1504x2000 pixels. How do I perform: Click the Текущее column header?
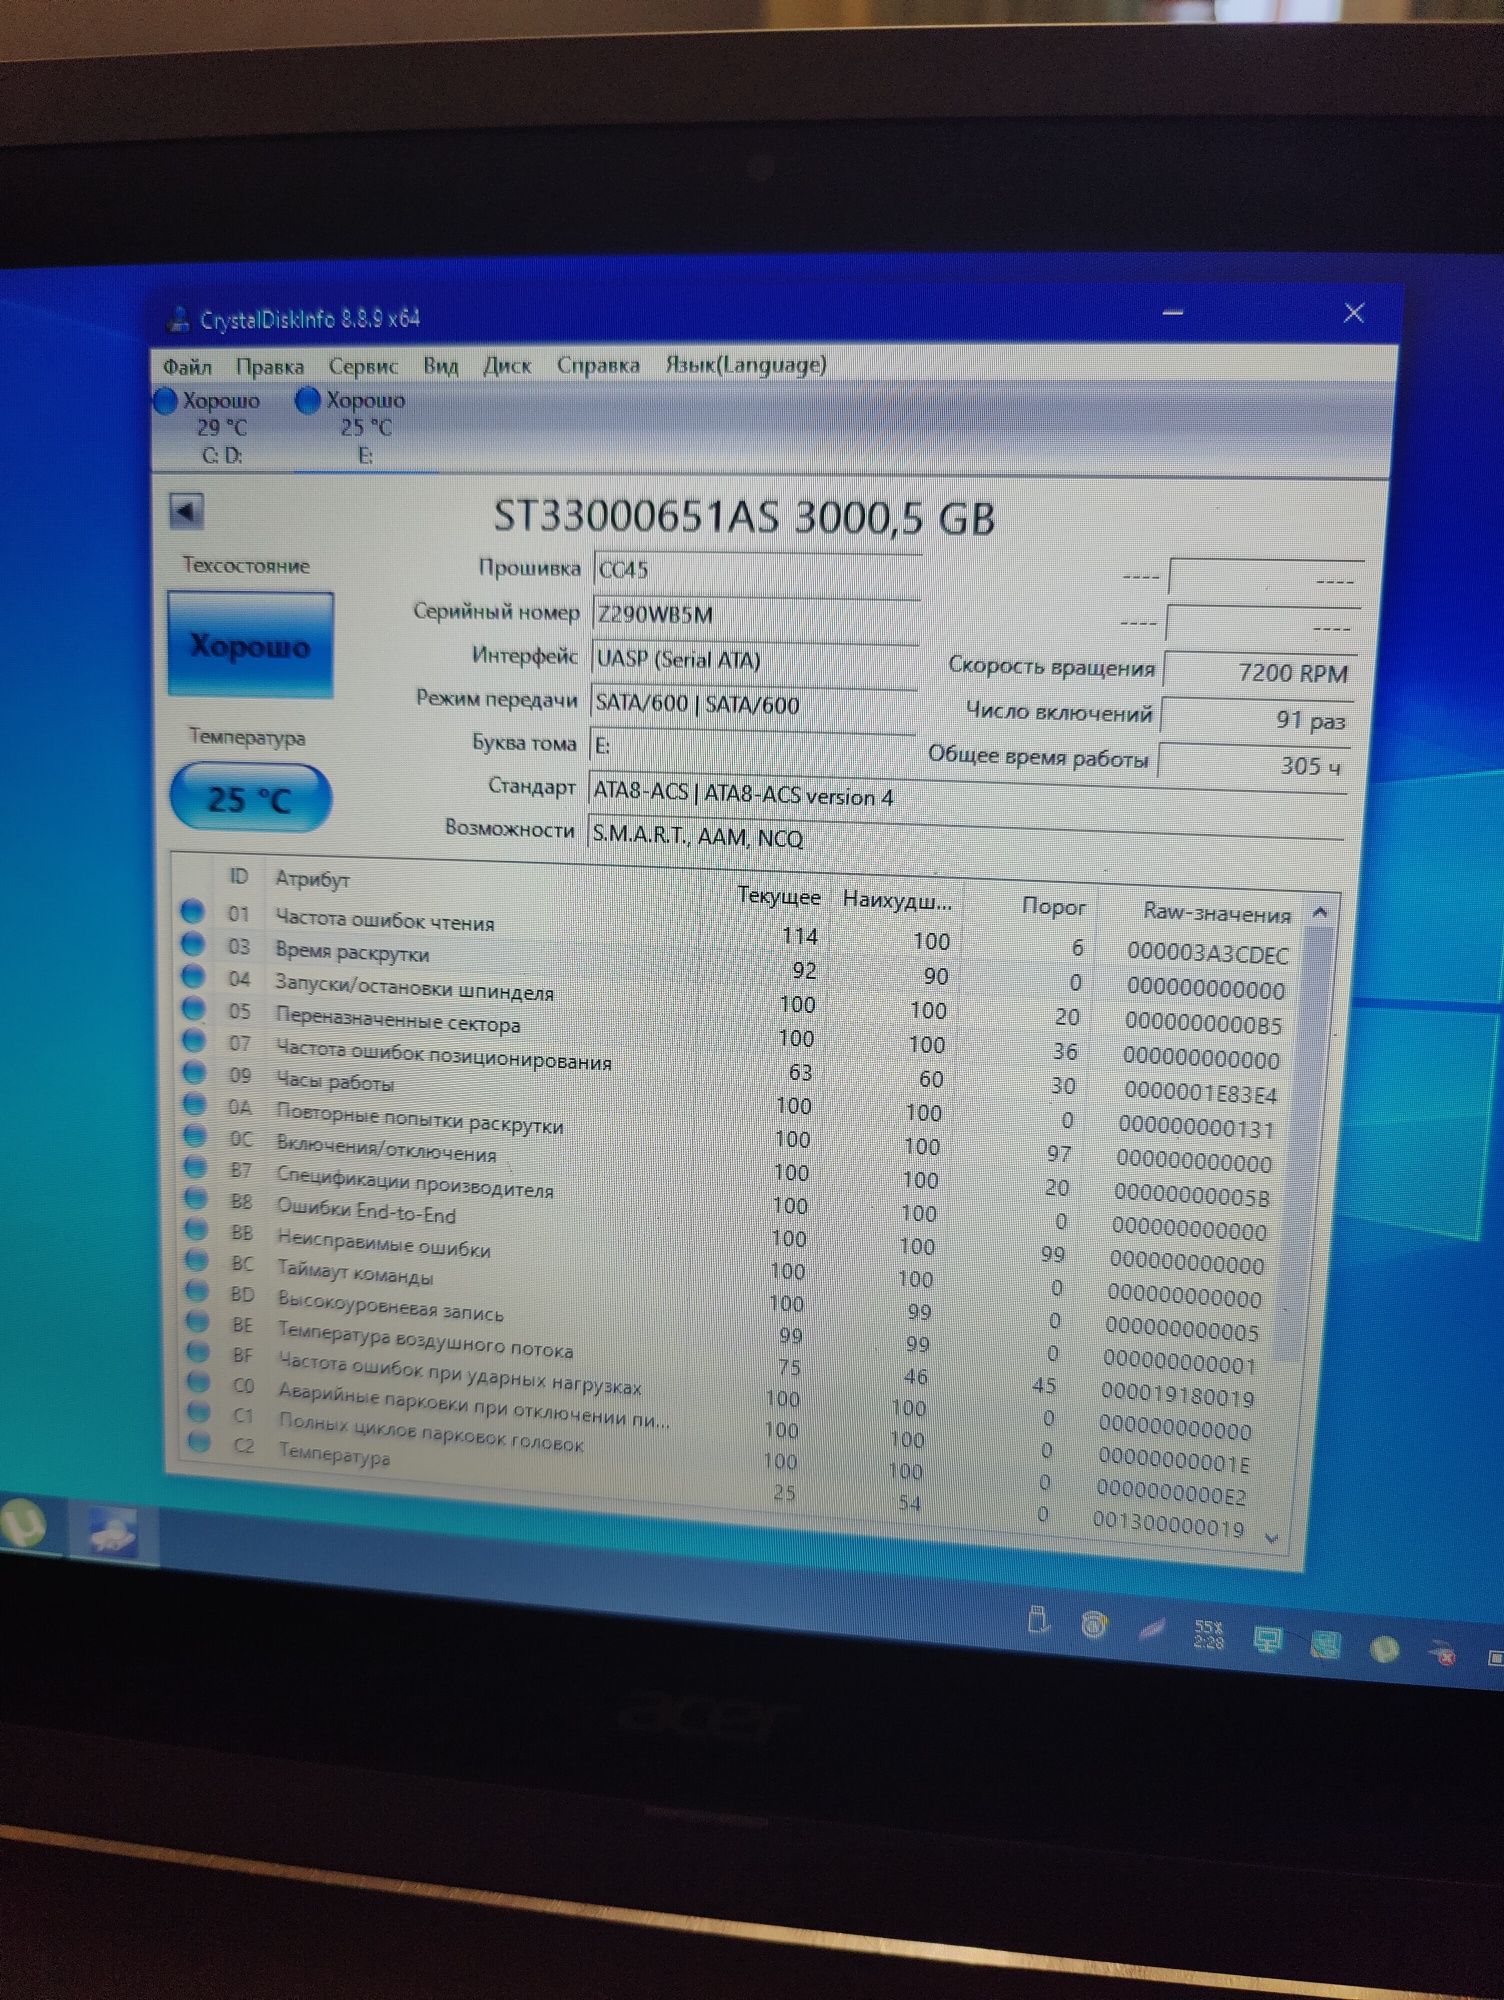778,896
